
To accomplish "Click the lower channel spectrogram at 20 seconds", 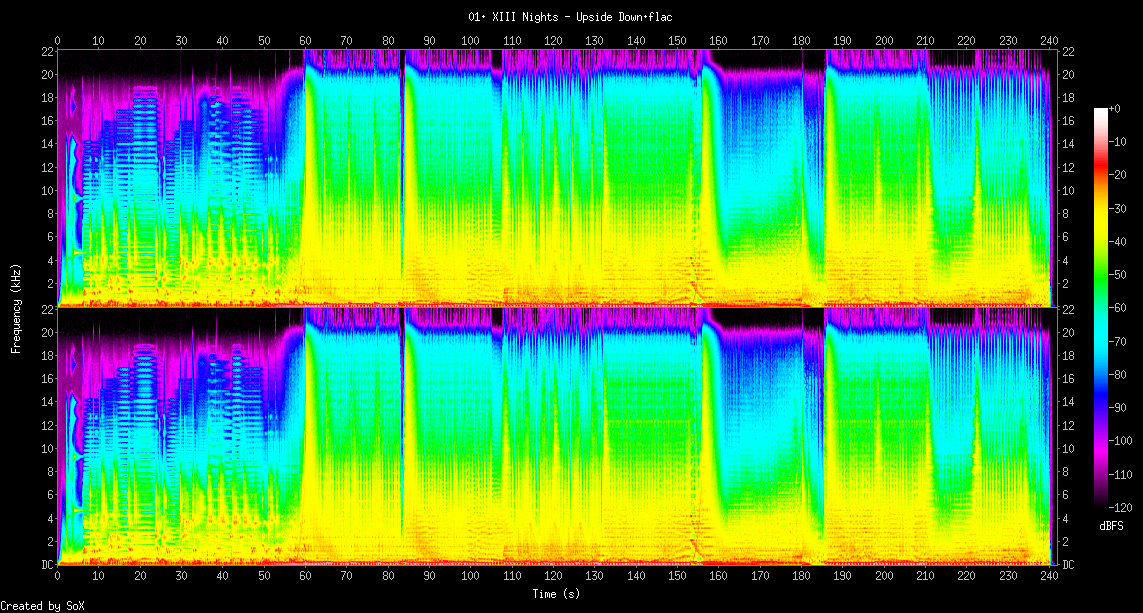I will pos(140,436).
